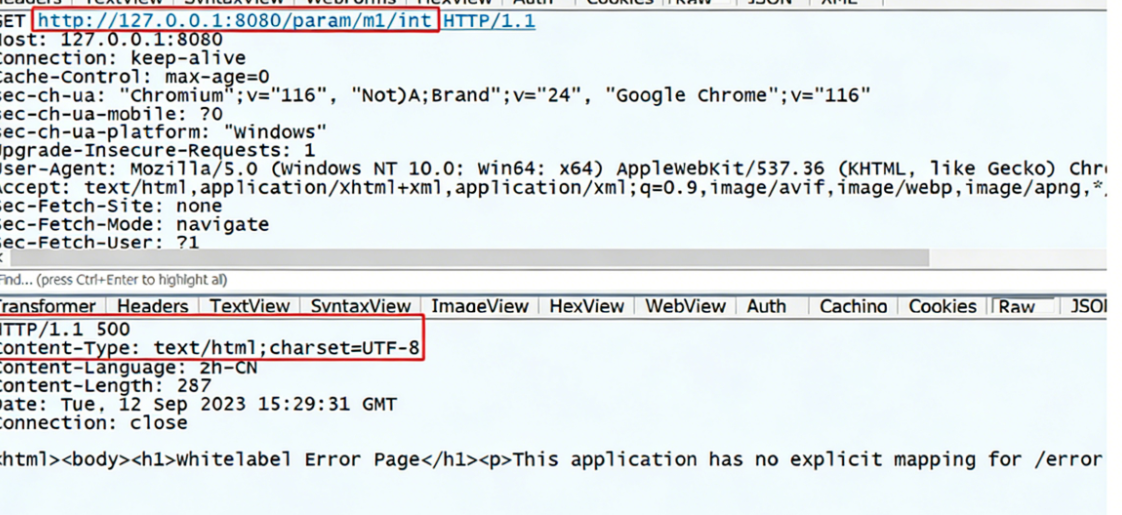Click the 'Sec-Fetch-User: ?1' line

[x=99, y=242]
